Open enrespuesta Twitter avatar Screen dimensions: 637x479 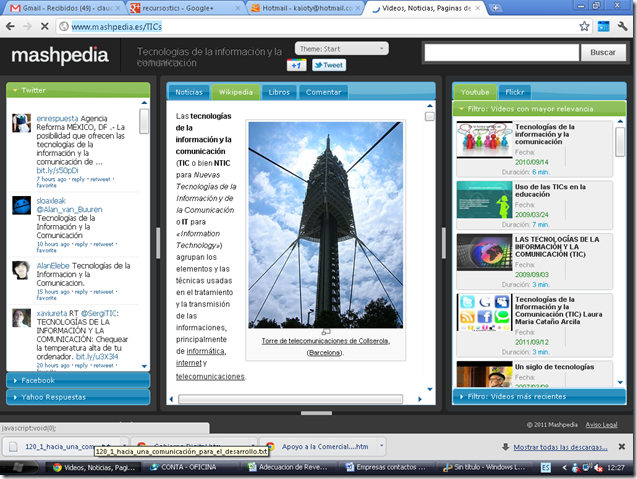coord(21,123)
